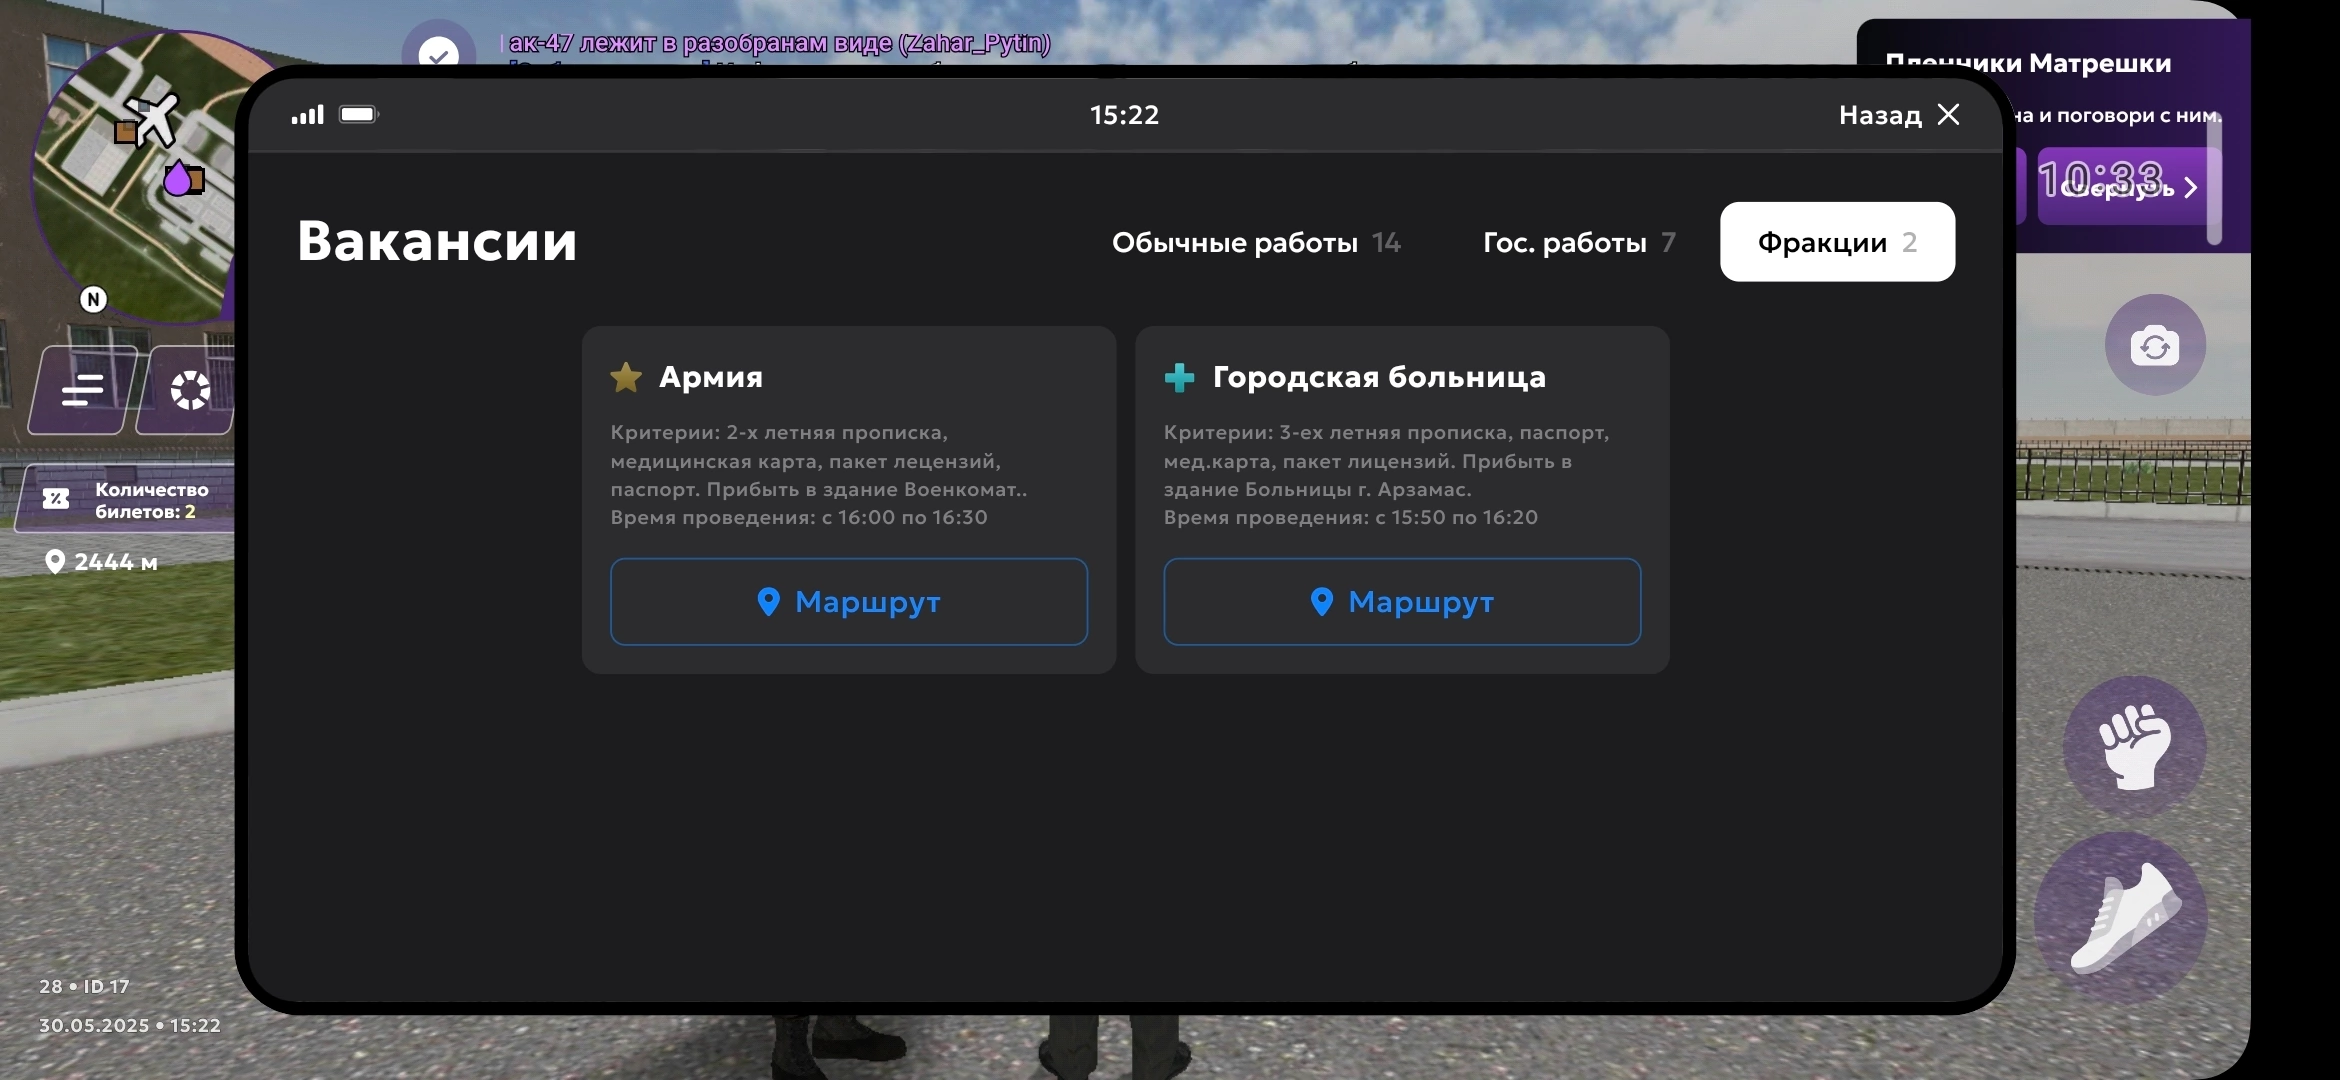Expand quest with the chevron arrow
Viewport: 2340px width, 1080px height.
pos(2190,188)
